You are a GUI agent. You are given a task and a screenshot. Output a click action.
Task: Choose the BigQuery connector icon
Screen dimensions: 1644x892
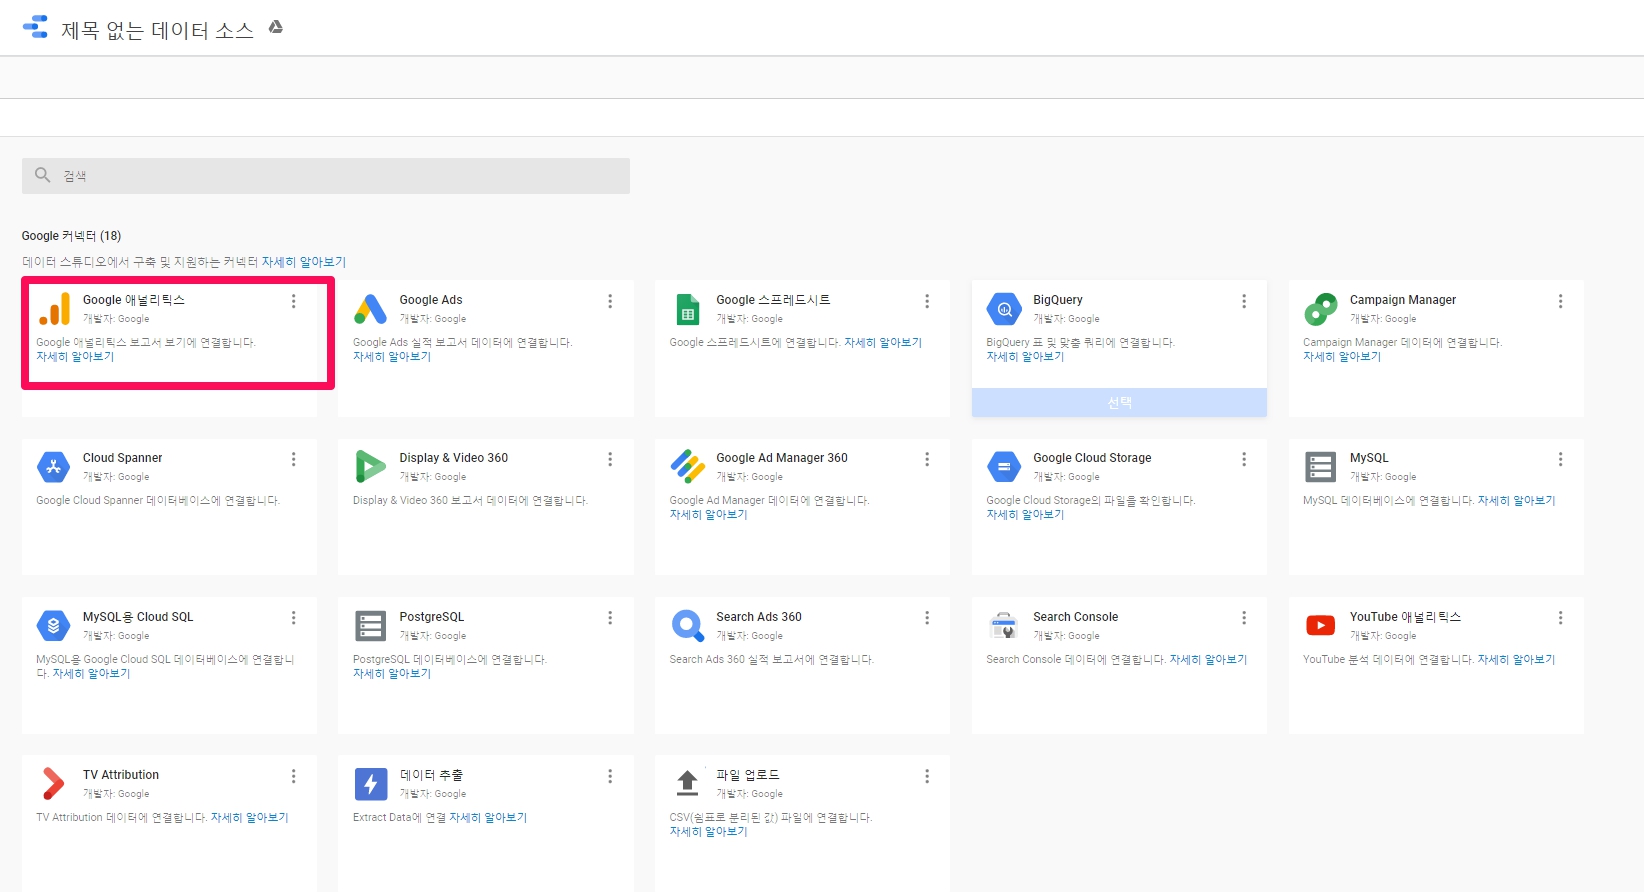click(x=1003, y=309)
